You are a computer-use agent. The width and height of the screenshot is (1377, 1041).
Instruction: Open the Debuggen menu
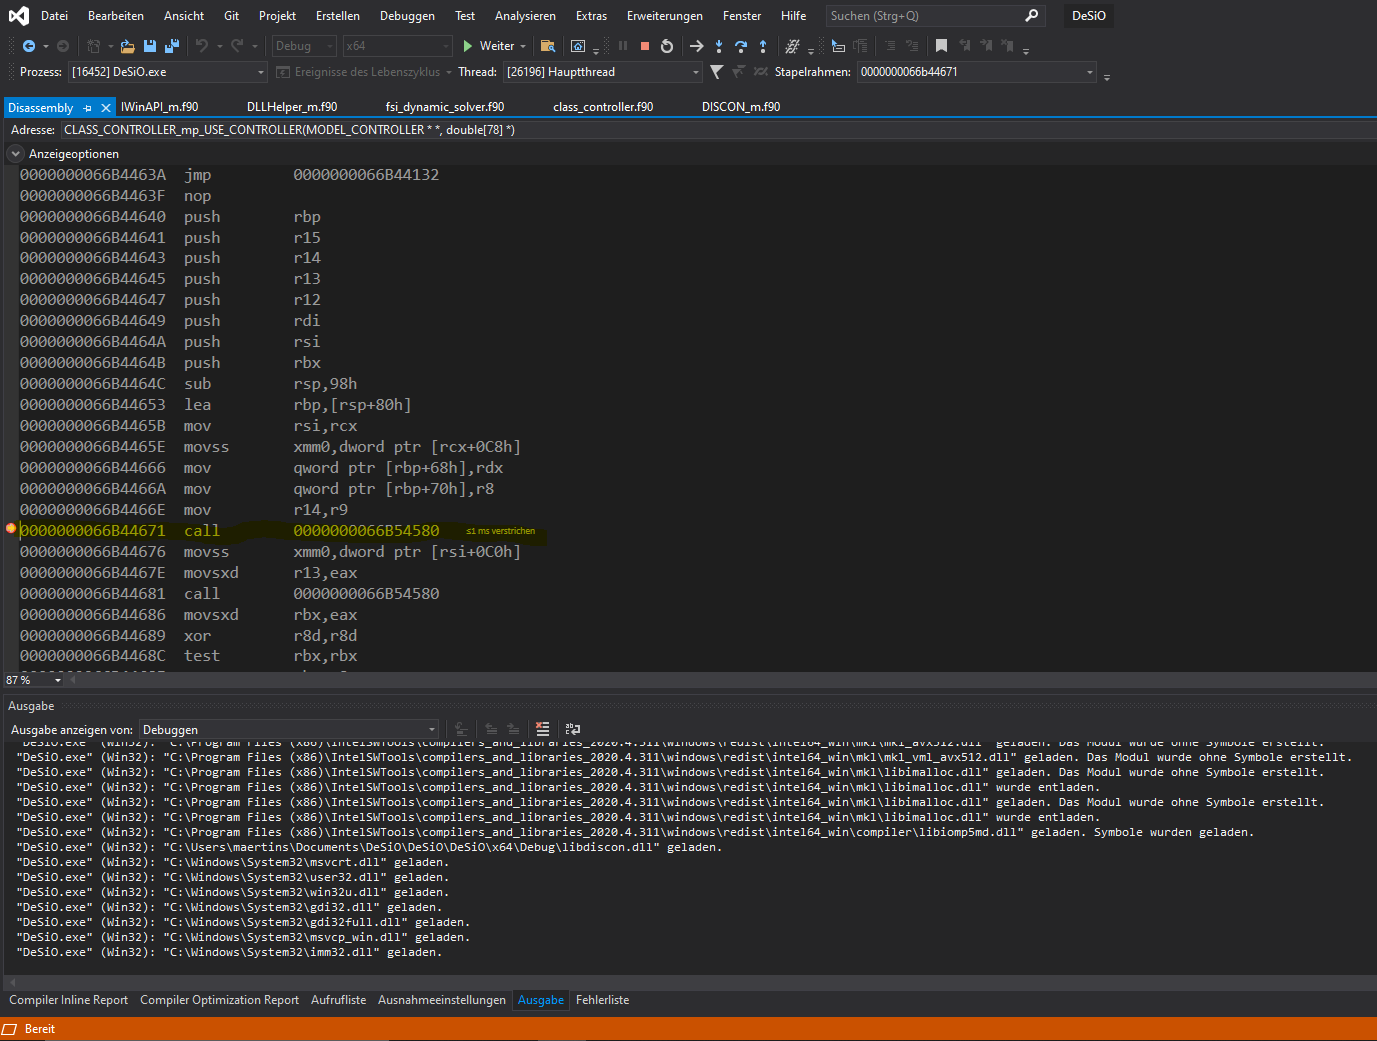[x=406, y=15]
